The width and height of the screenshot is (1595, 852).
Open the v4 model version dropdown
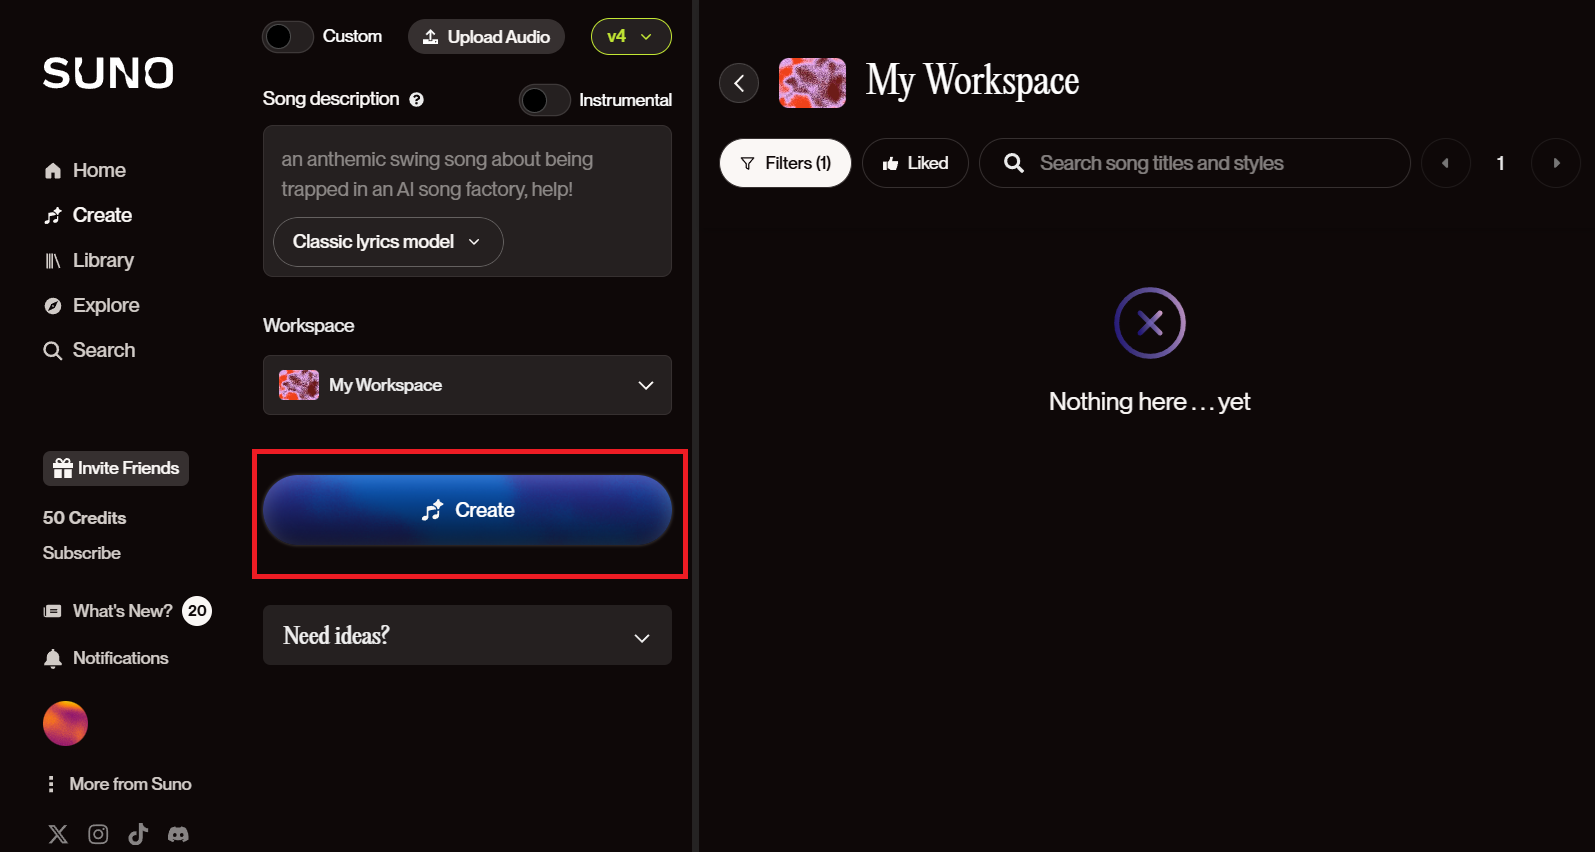(x=630, y=37)
